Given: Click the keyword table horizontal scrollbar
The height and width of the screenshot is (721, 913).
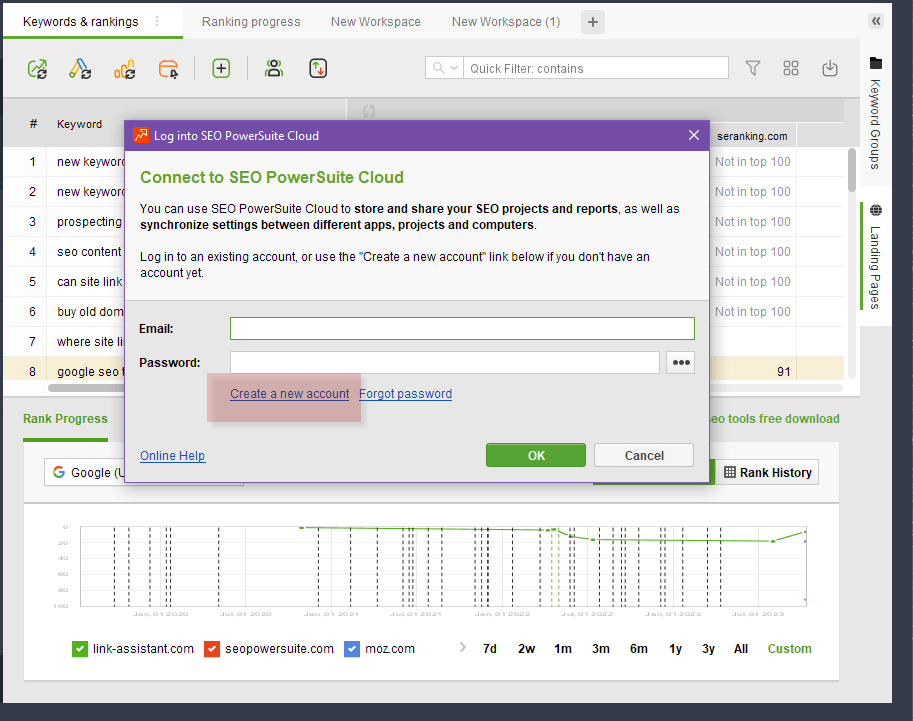Looking at the screenshot, I should pyautogui.click(x=86, y=388).
